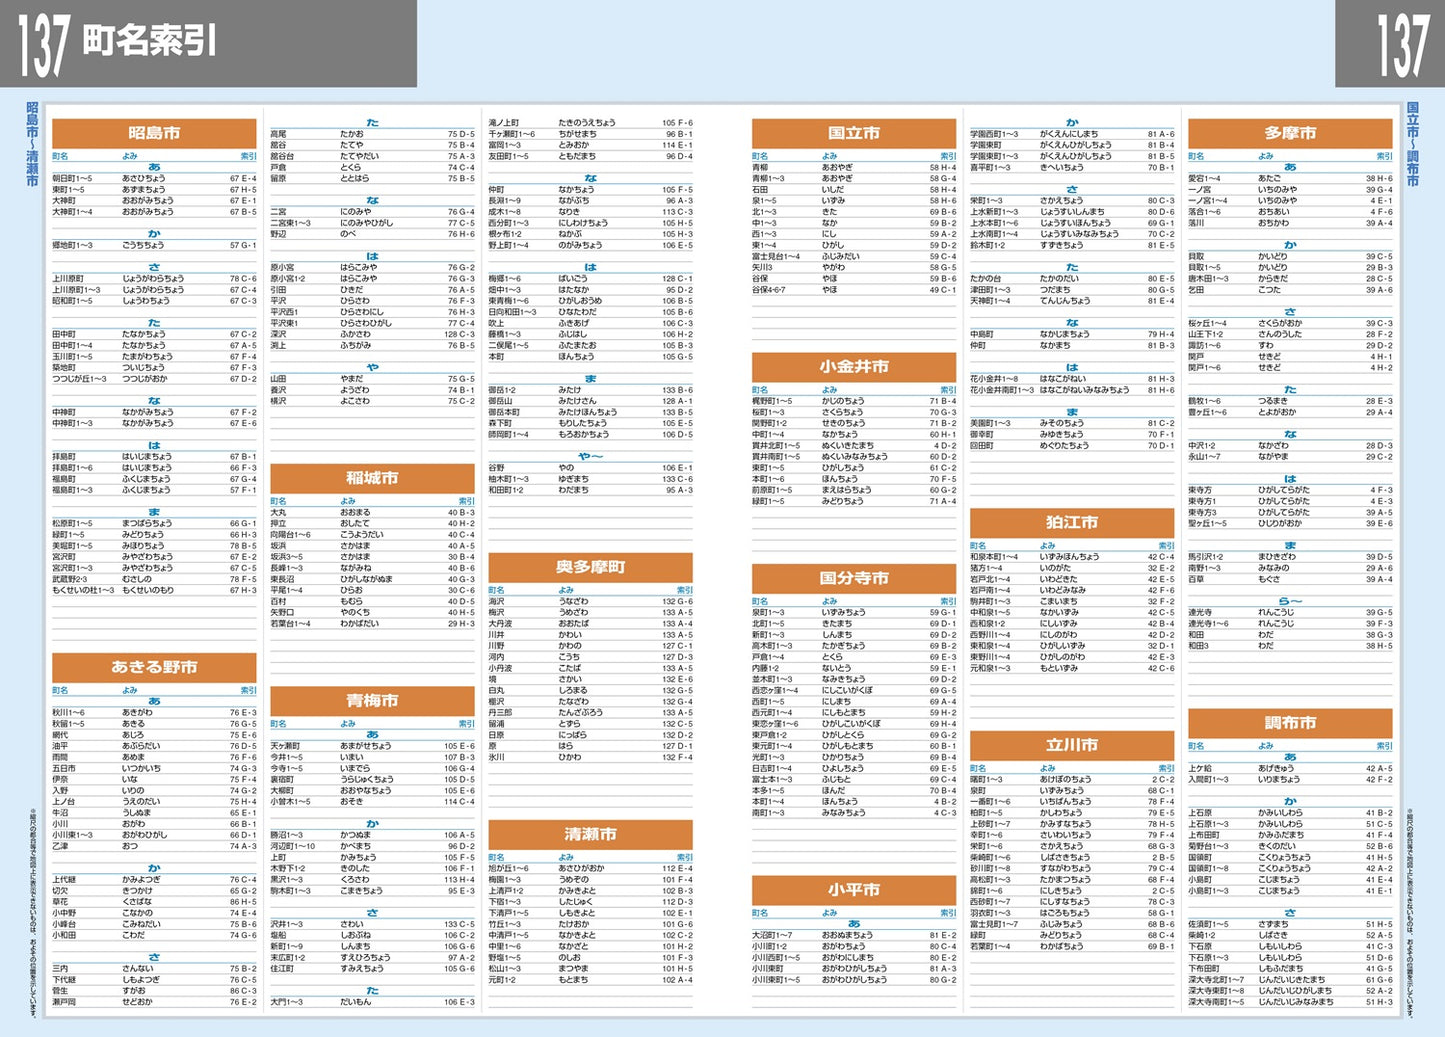
Task: Click the 多摩市 section header
Action: (1290, 133)
